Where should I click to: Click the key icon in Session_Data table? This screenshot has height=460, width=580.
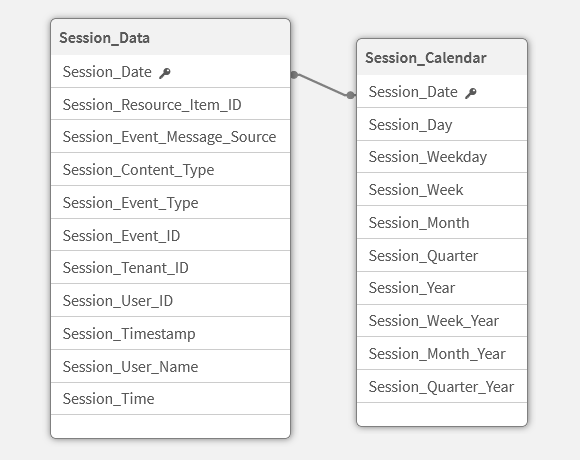[165, 73]
